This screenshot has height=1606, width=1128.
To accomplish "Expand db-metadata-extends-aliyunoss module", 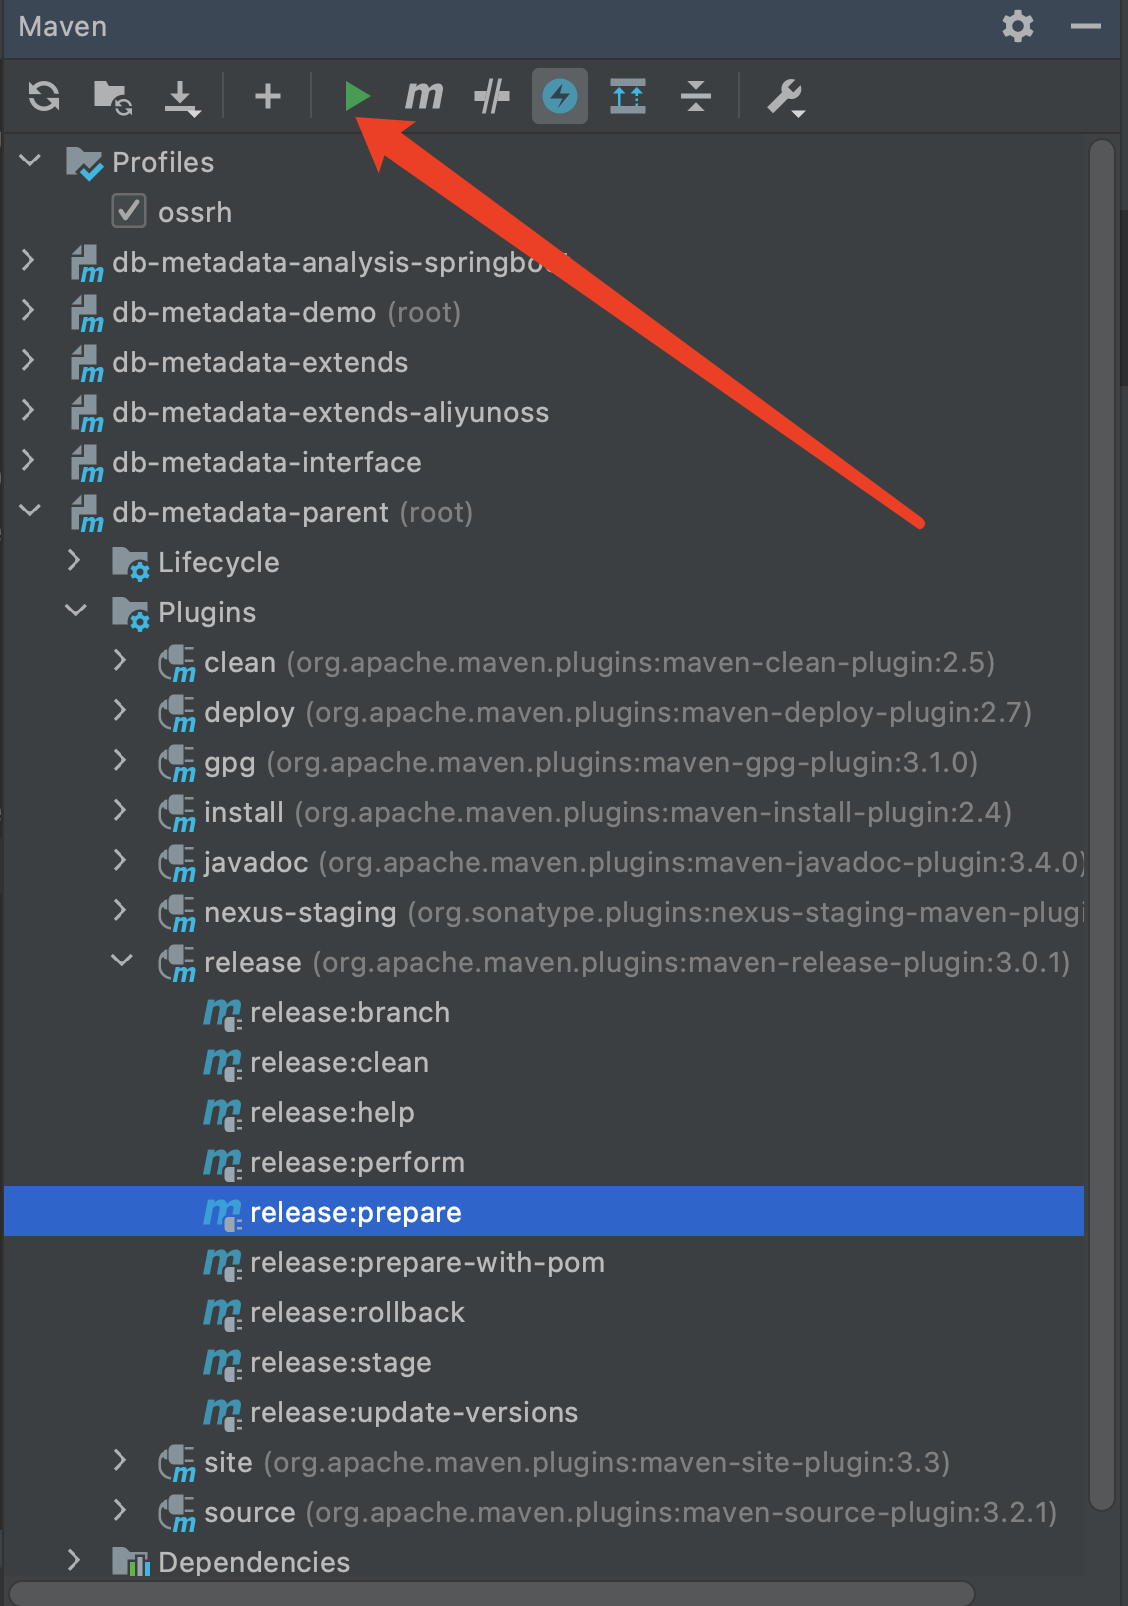I will 29,411.
